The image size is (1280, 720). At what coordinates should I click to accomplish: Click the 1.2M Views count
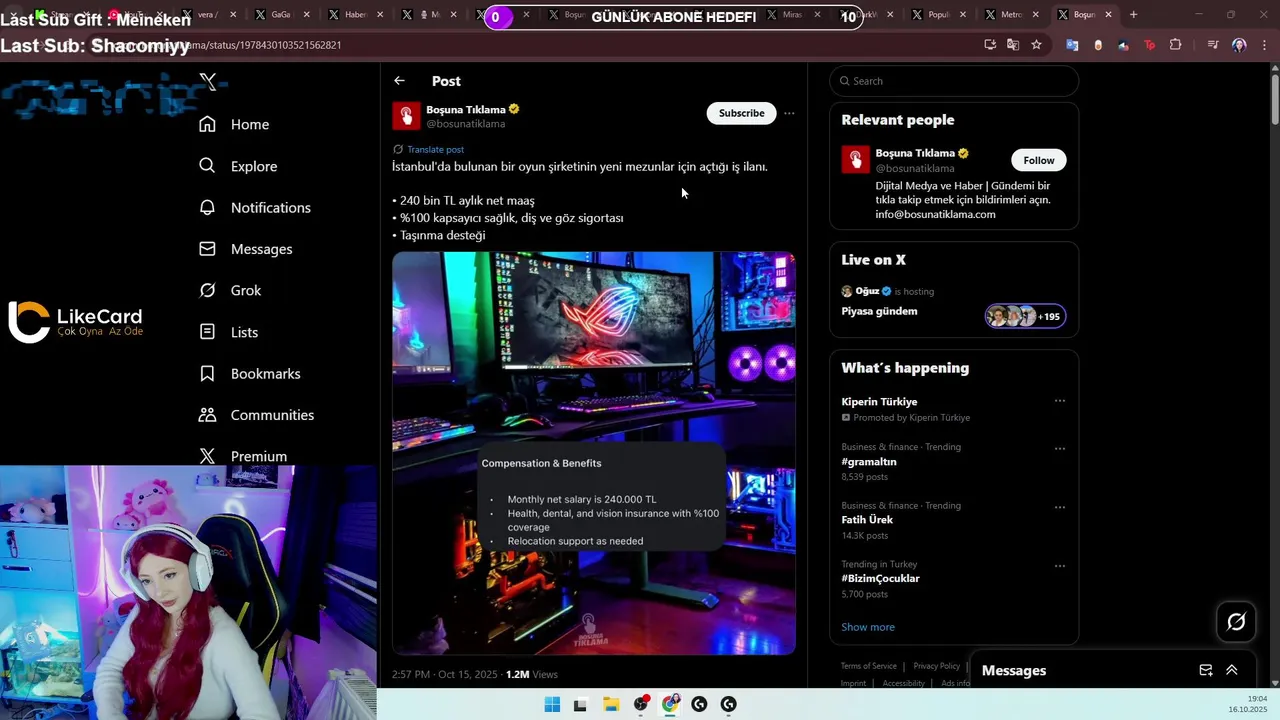click(532, 674)
